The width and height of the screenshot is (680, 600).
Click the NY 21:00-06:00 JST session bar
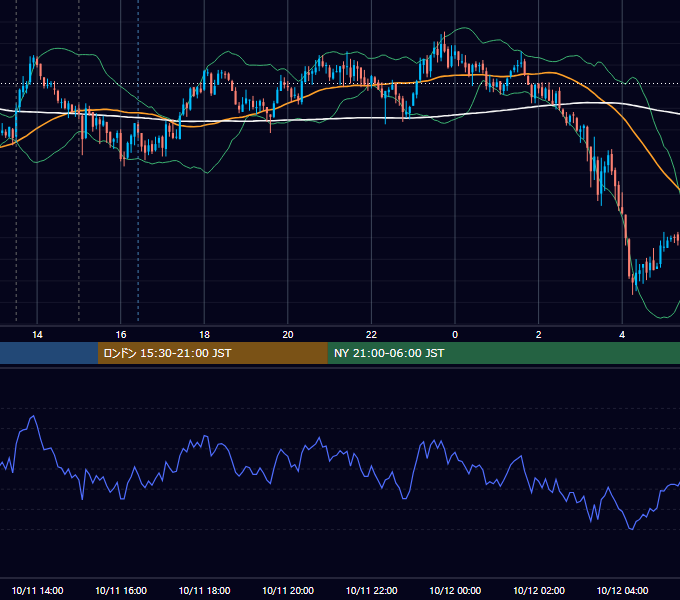503,353
